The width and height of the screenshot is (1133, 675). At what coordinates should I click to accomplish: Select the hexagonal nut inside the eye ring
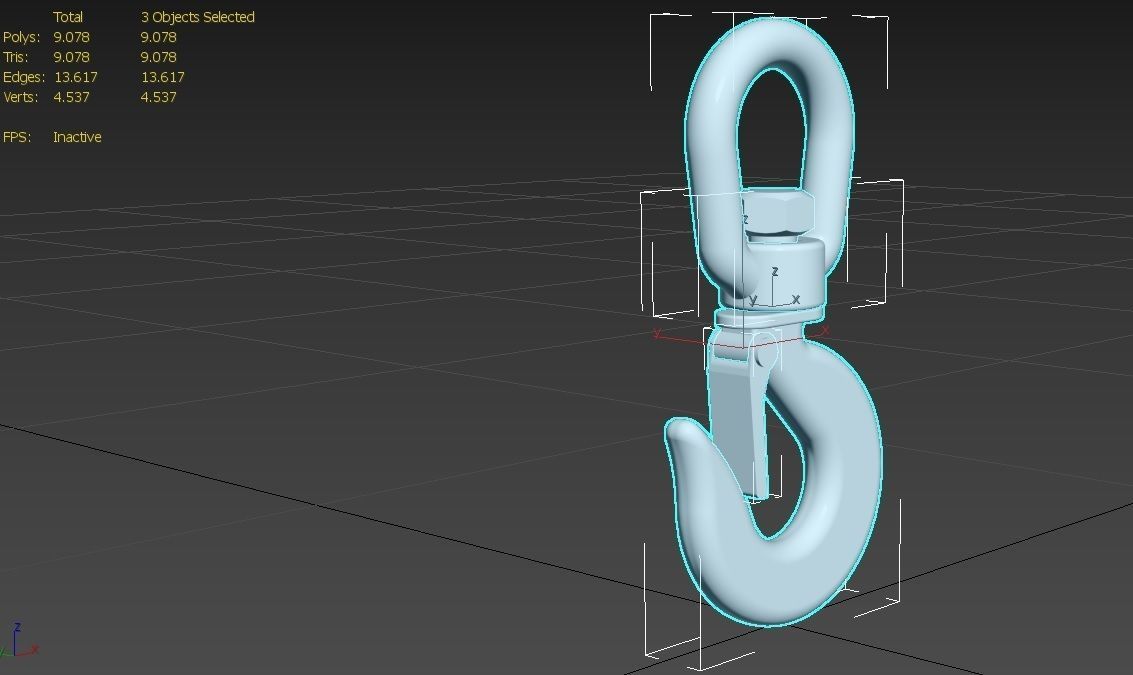[779, 211]
